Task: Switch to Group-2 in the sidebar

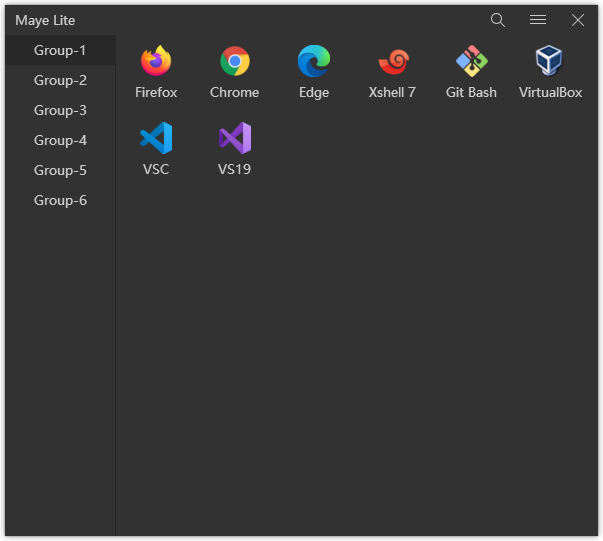Action: click(60, 80)
